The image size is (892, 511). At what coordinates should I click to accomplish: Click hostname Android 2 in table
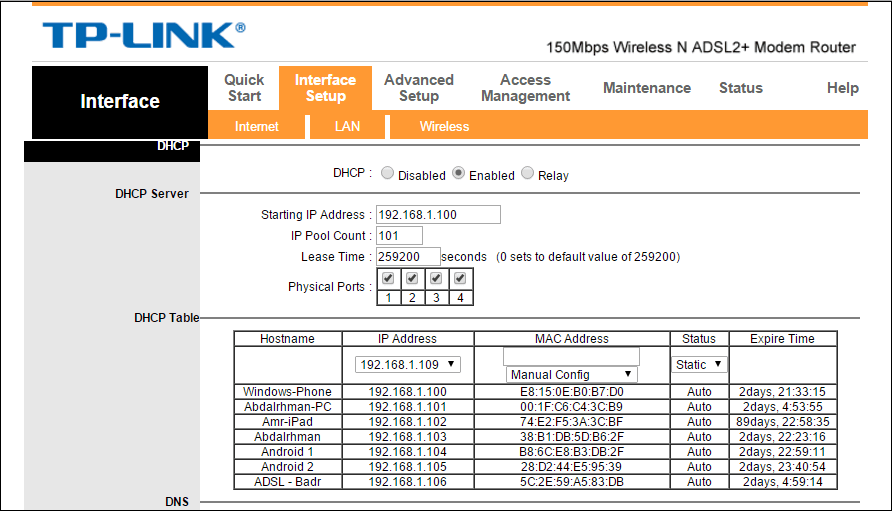click(287, 467)
